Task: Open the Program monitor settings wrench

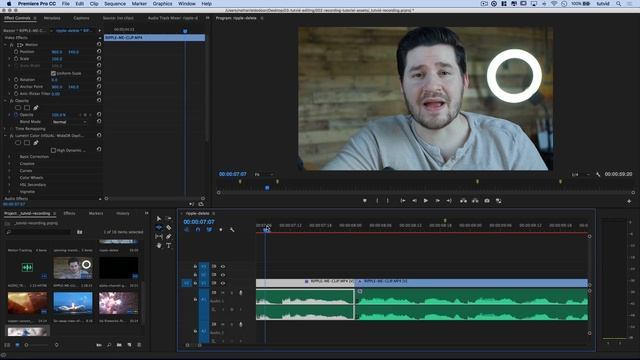Action: pyautogui.click(x=598, y=175)
